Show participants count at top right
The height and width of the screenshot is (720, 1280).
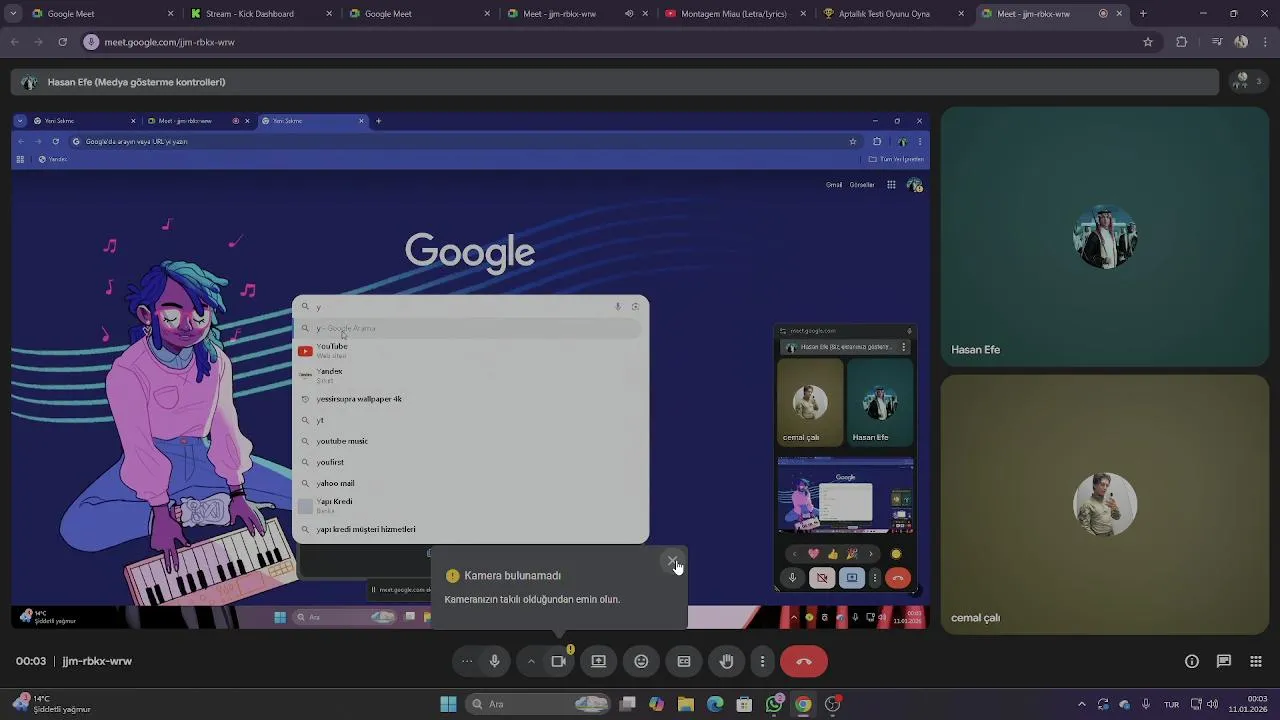[1246, 82]
